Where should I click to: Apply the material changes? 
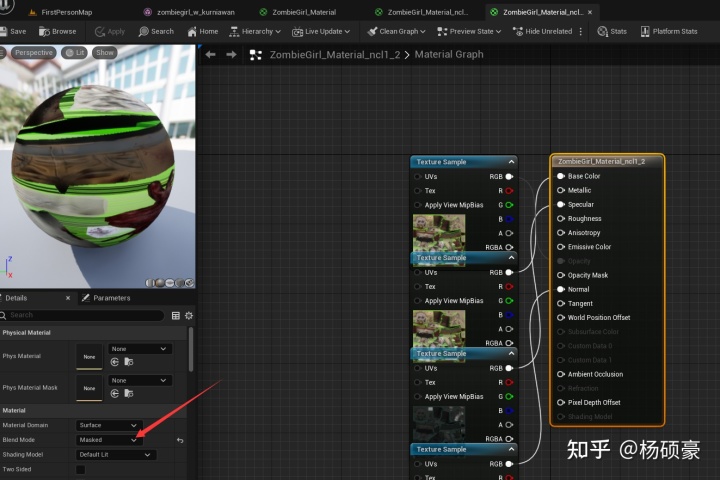[x=110, y=31]
